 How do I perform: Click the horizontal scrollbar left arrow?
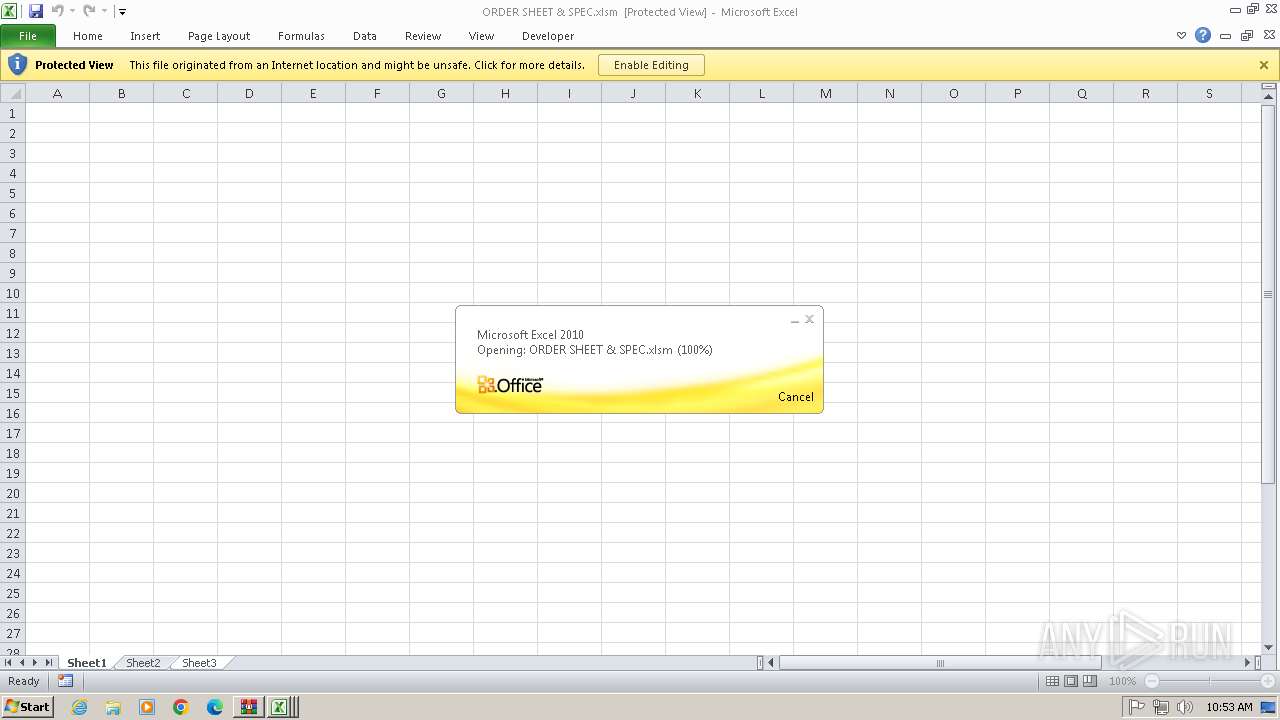pyautogui.click(x=771, y=663)
